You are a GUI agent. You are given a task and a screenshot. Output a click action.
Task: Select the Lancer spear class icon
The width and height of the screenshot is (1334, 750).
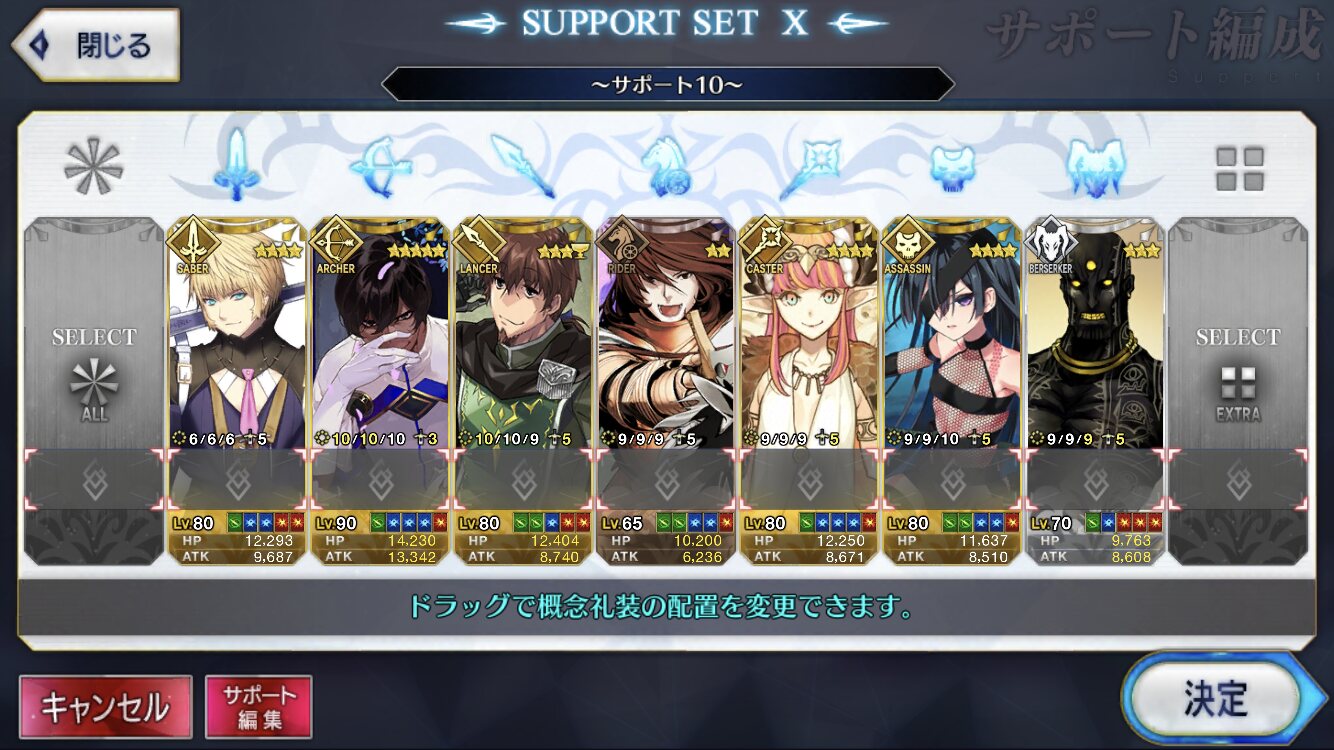point(523,163)
